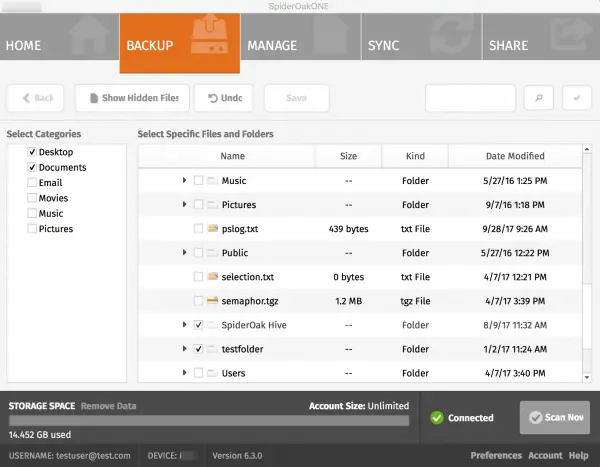Image resolution: width=600 pixels, height=467 pixels.
Task: Sort by the Name column header
Action: (x=227, y=156)
